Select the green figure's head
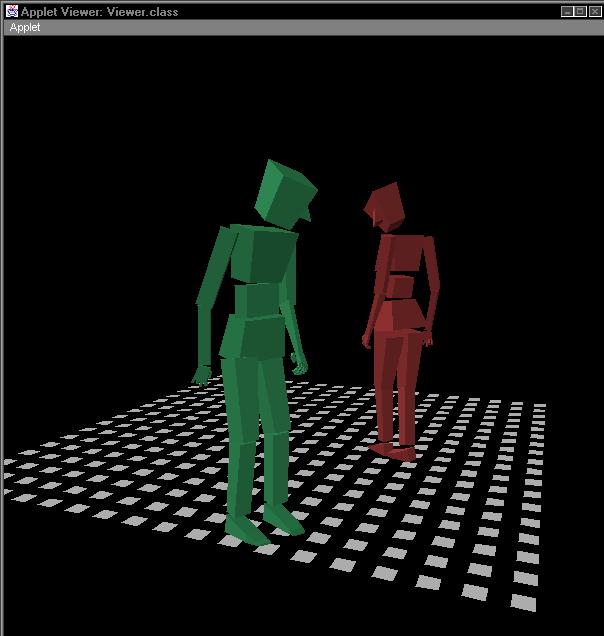This screenshot has height=636, width=604. click(284, 193)
